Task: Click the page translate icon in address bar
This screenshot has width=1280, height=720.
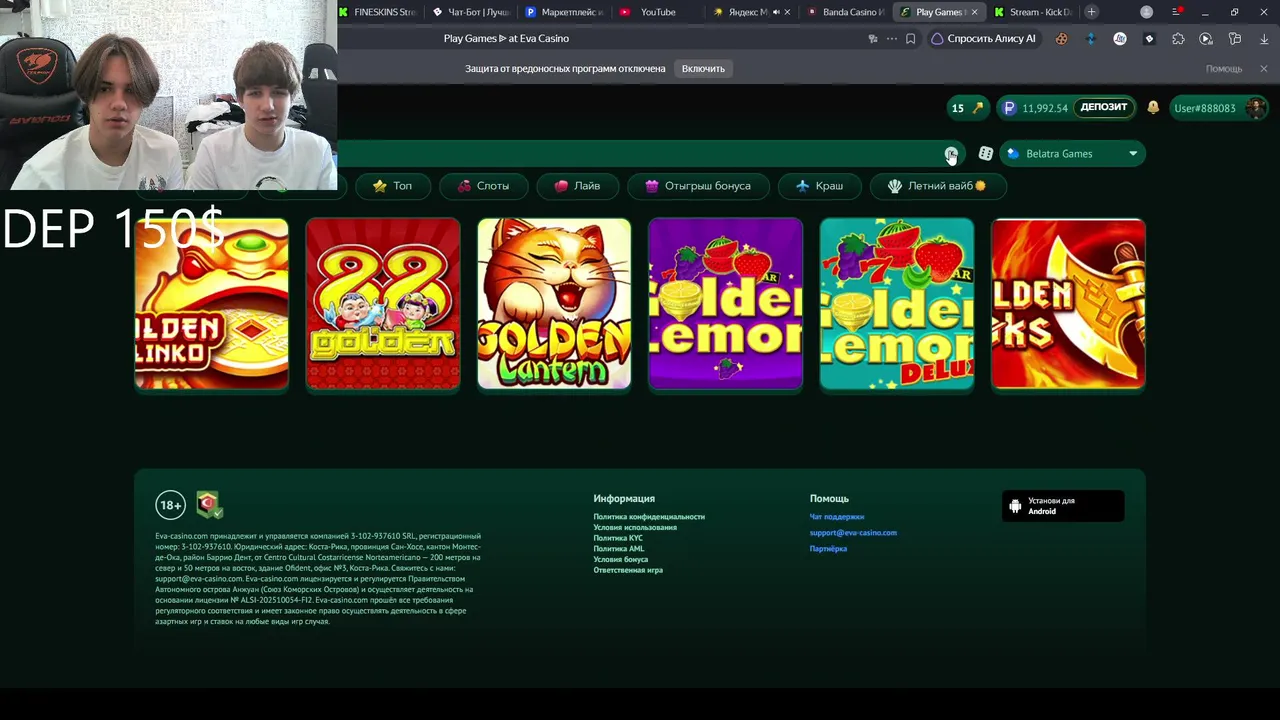Action: [873, 39]
